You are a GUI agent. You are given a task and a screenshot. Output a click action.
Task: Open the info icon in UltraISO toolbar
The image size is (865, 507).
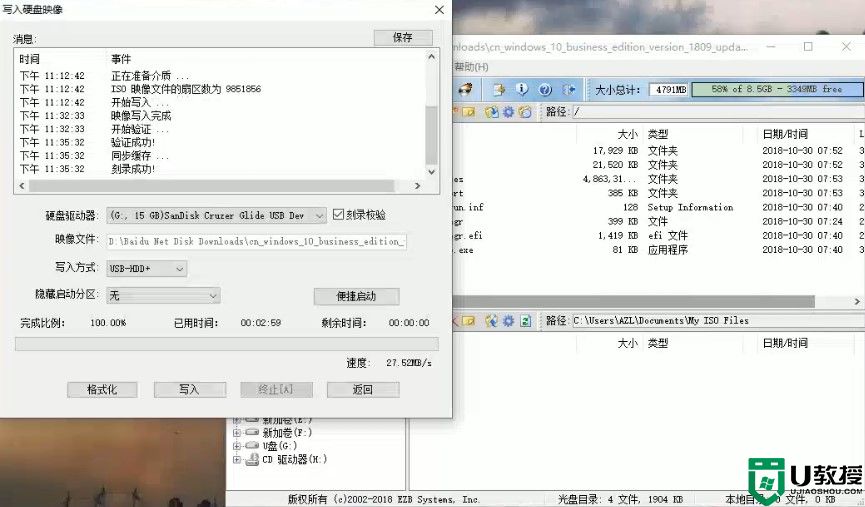point(522,89)
